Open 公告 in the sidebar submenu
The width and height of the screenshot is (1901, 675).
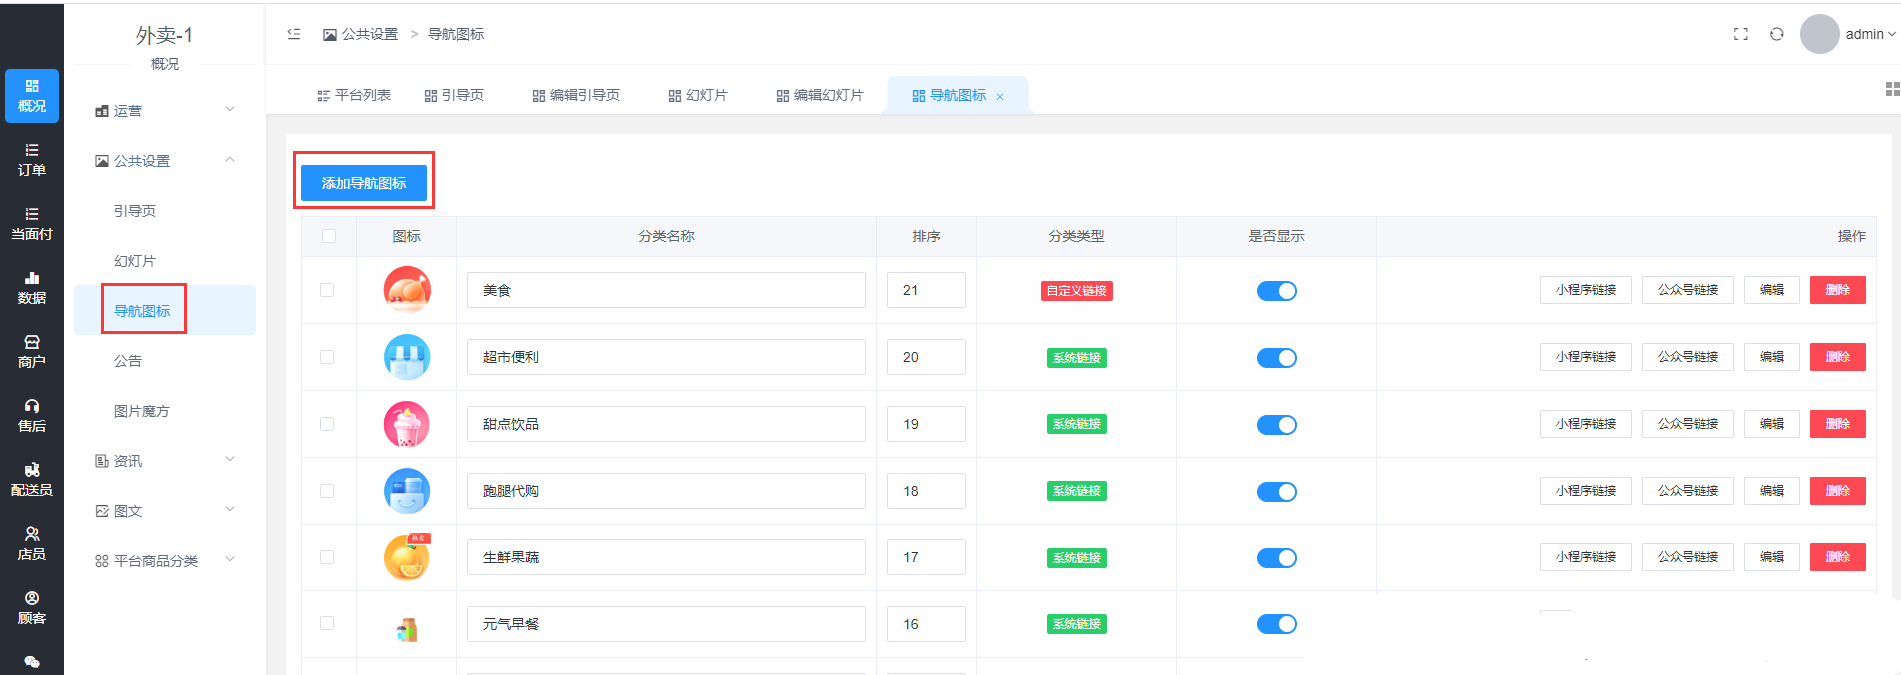[128, 361]
